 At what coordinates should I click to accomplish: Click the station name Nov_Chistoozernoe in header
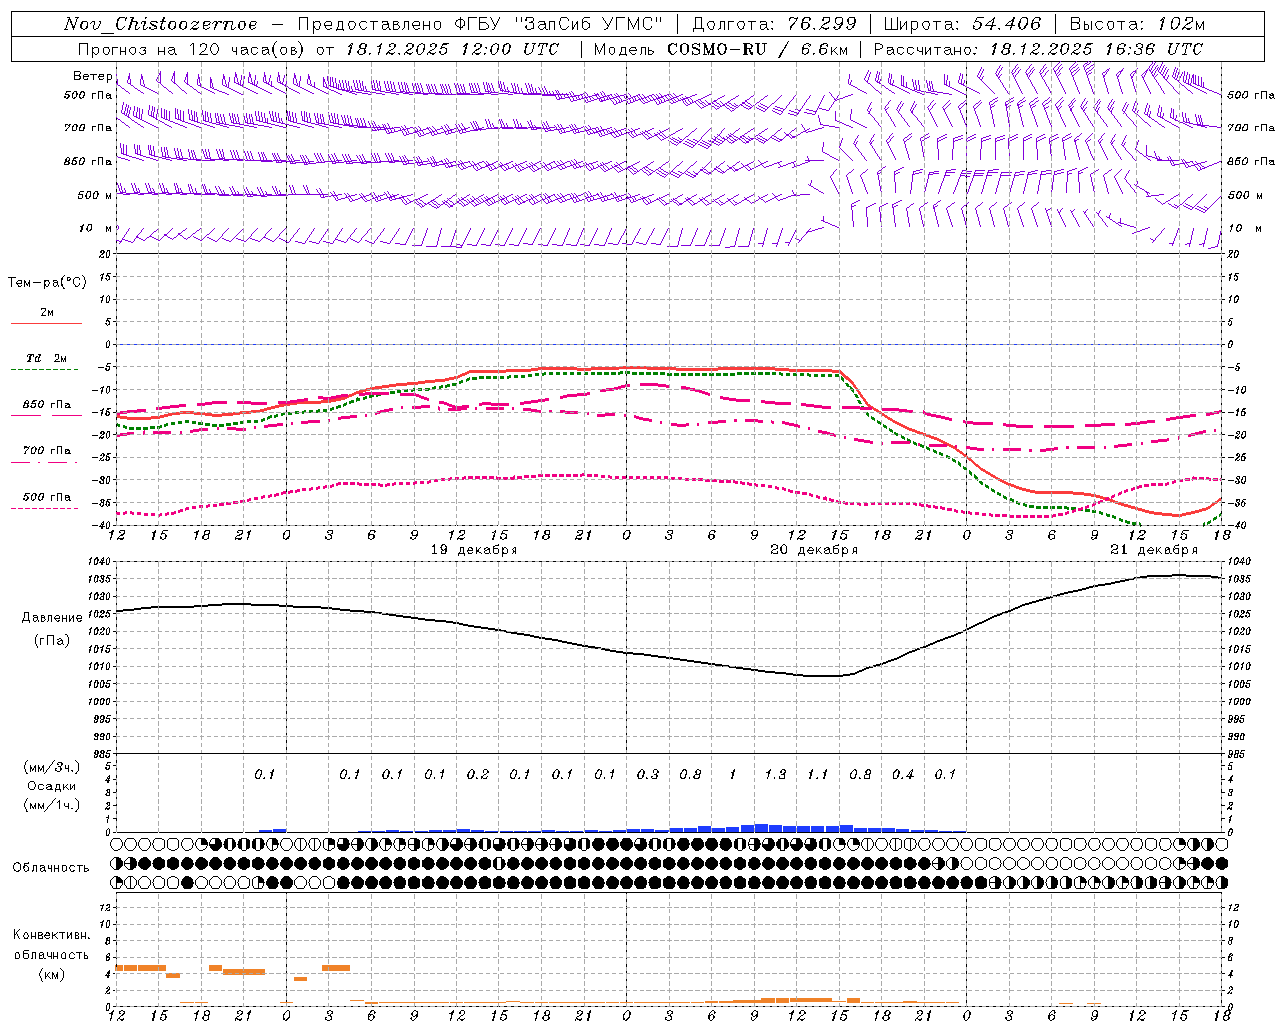point(161,24)
